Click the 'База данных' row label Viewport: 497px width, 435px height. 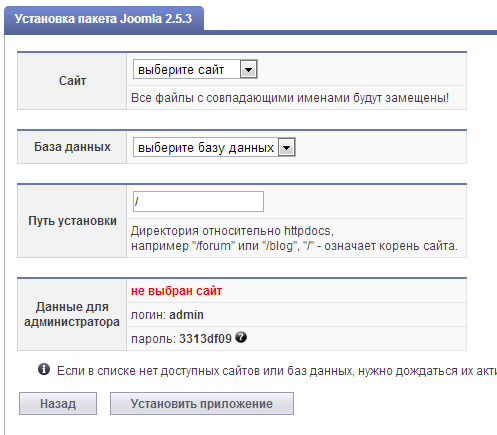click(72, 147)
